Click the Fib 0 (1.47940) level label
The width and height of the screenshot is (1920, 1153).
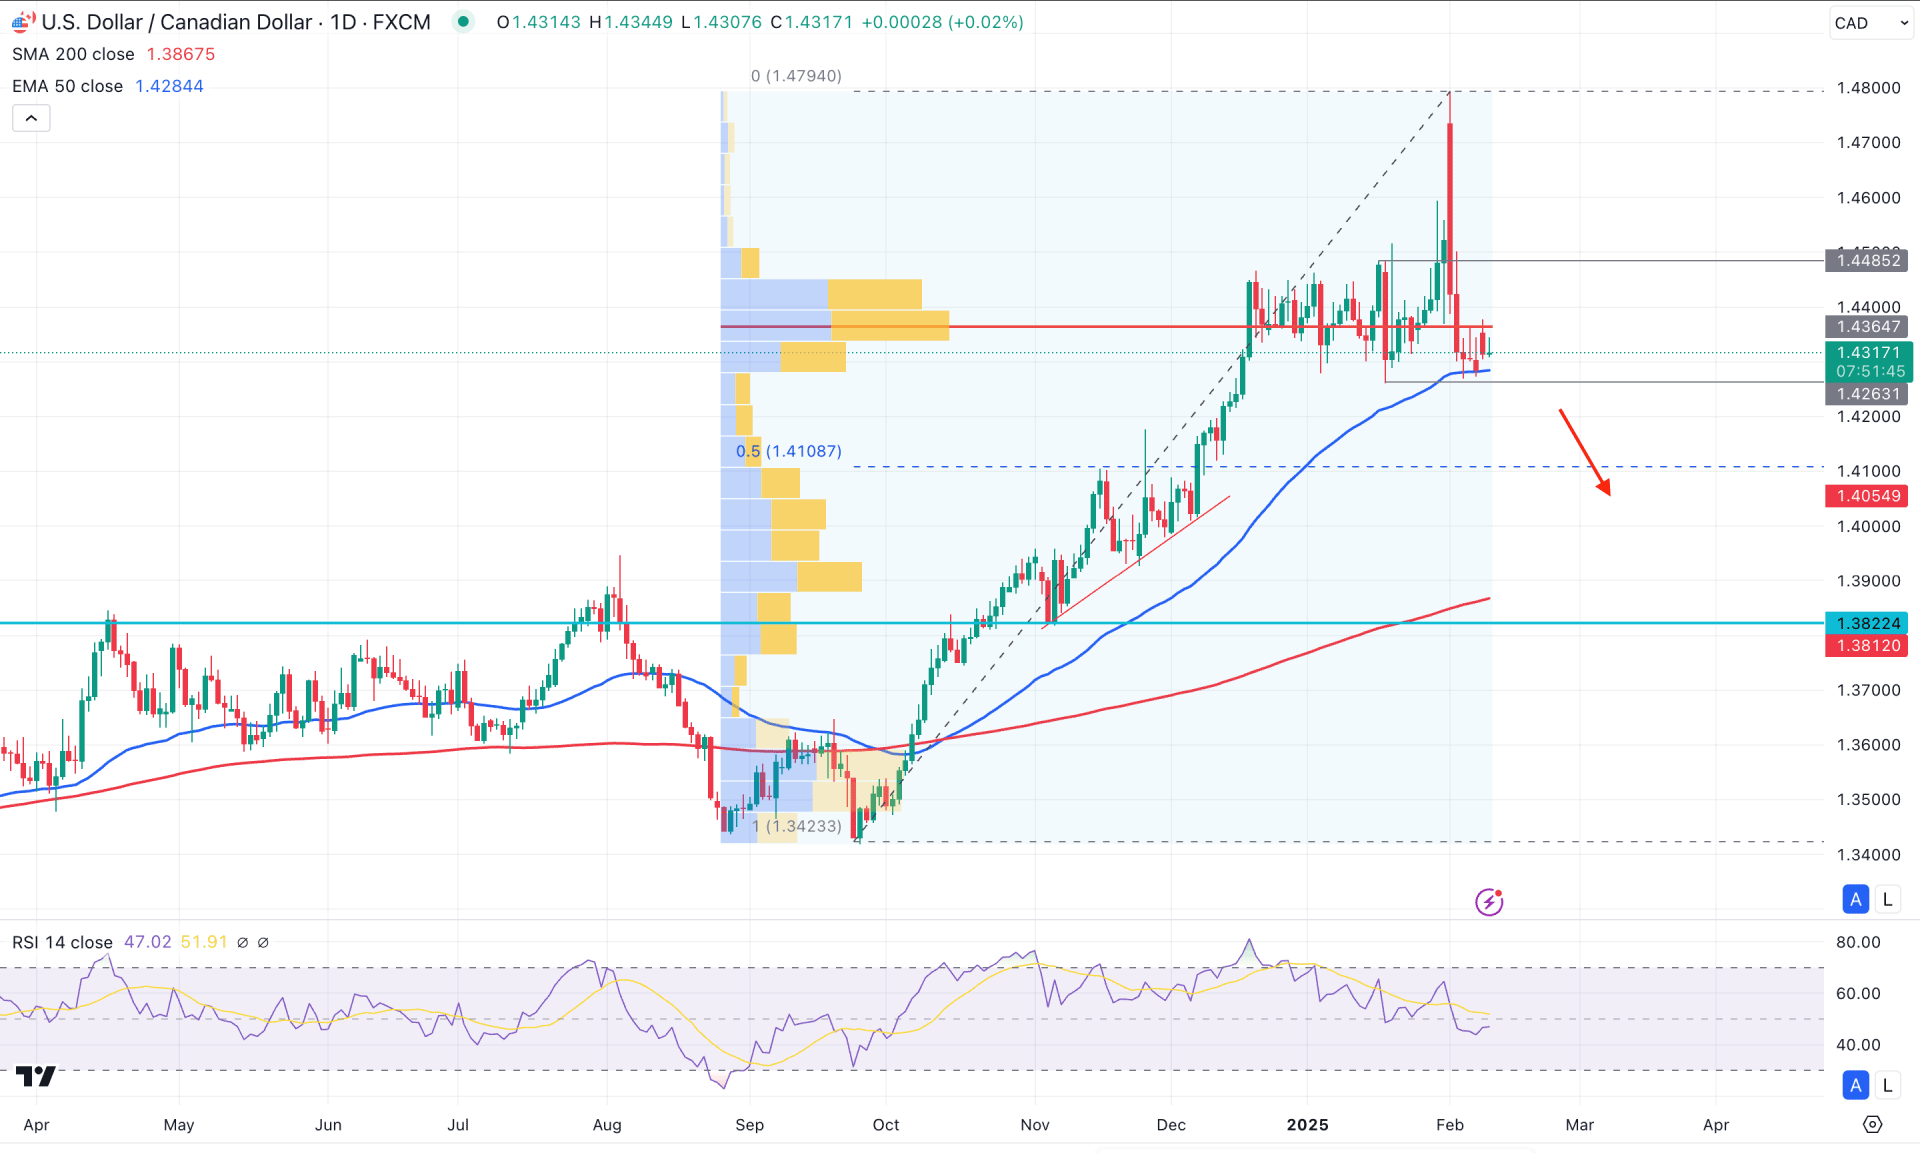point(796,76)
